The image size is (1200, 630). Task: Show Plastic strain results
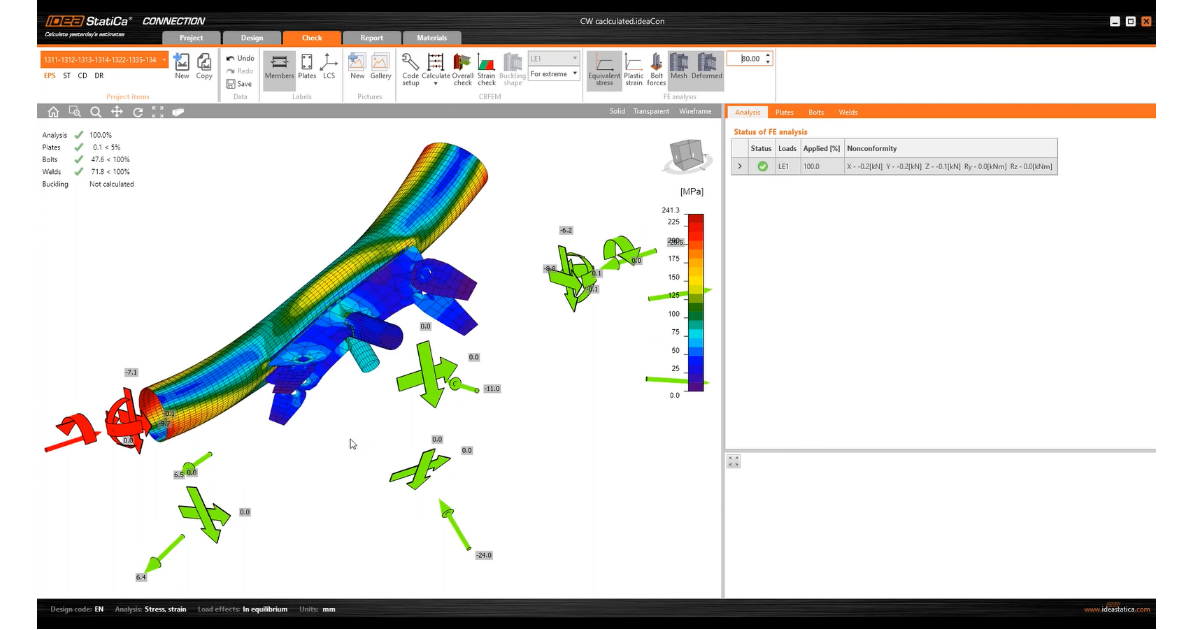(633, 67)
